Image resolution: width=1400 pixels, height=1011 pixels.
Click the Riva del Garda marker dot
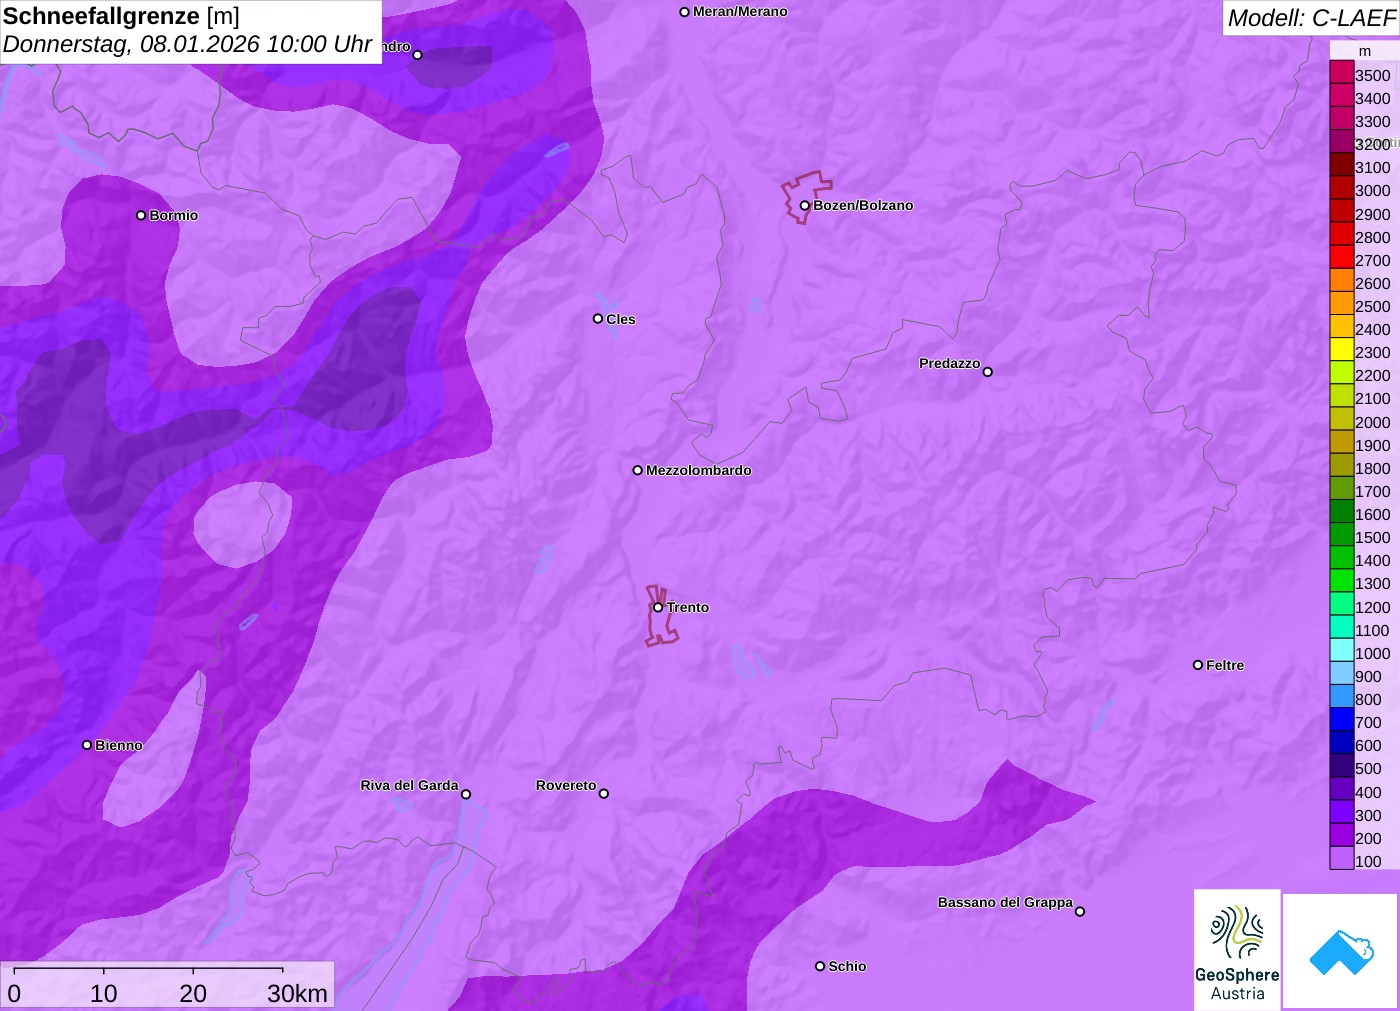click(x=466, y=794)
